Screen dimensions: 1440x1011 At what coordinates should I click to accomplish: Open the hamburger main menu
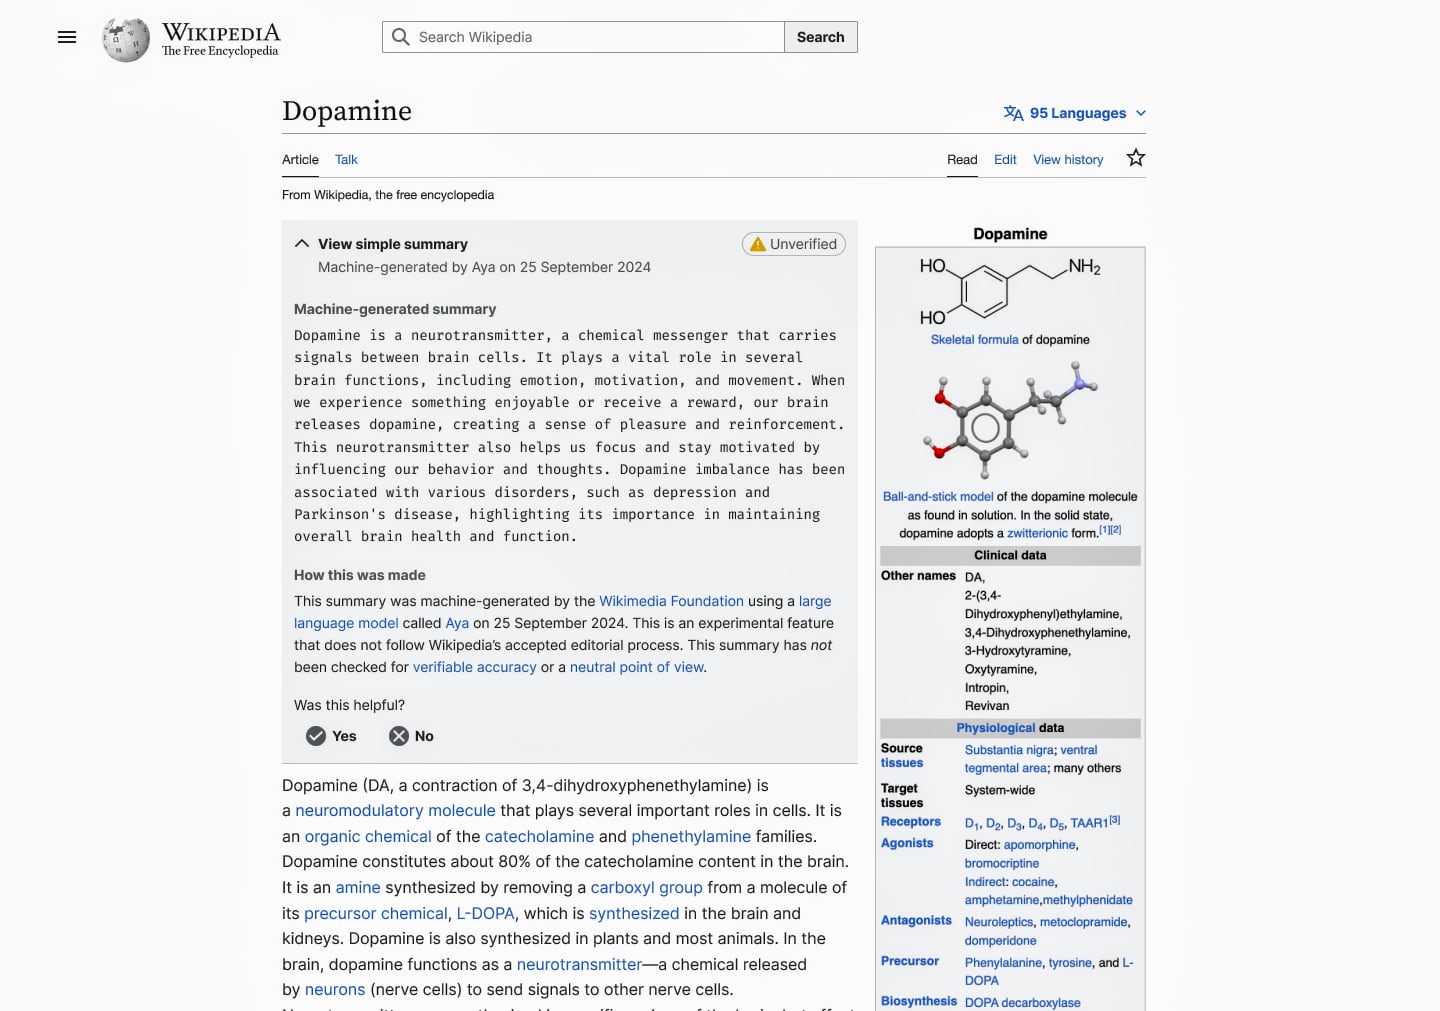(x=67, y=37)
